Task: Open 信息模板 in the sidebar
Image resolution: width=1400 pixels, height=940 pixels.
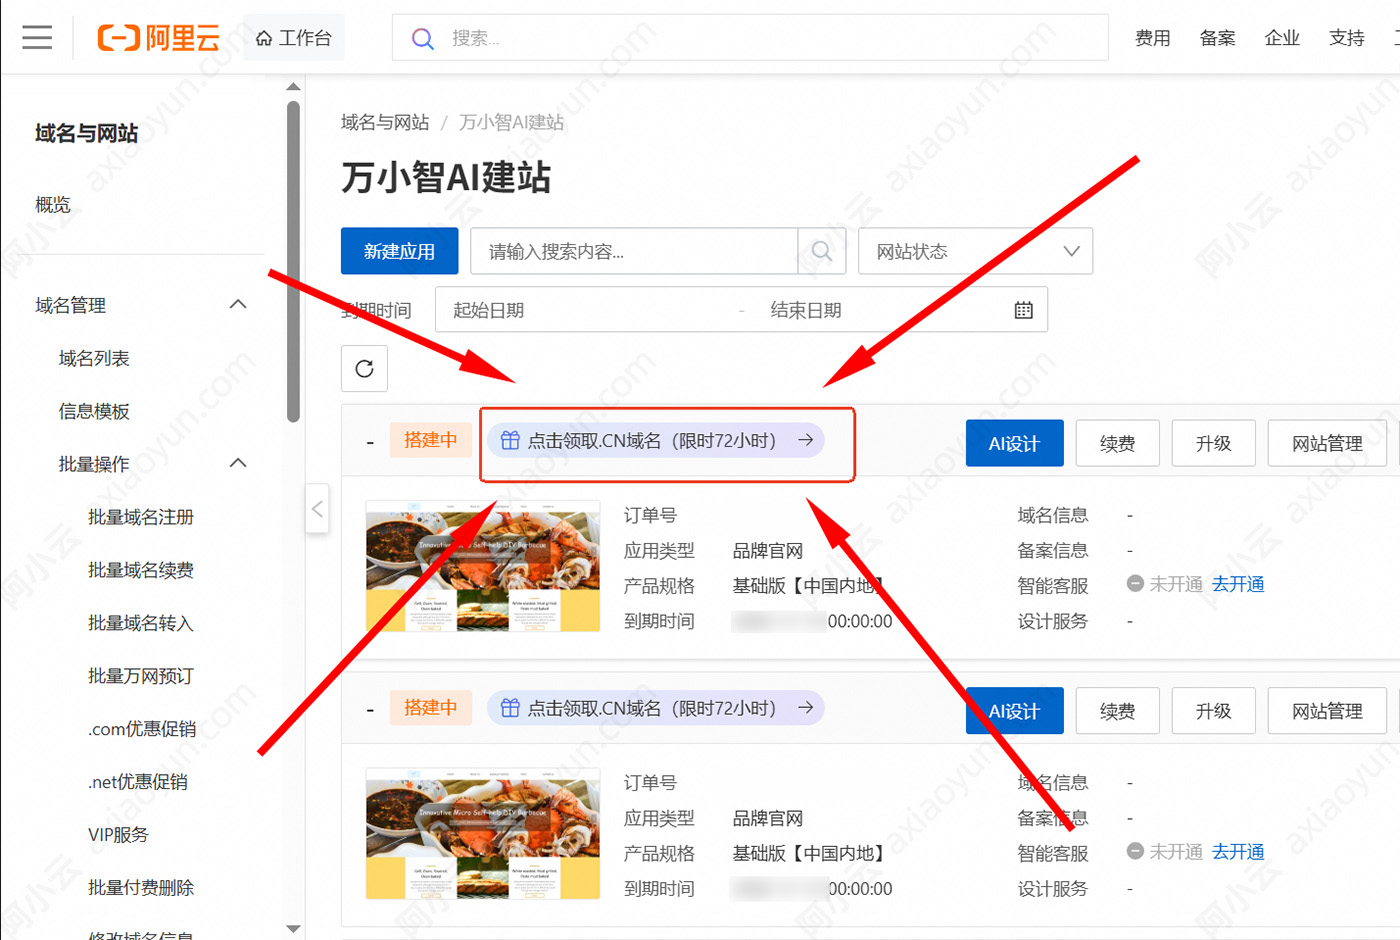Action: [94, 411]
